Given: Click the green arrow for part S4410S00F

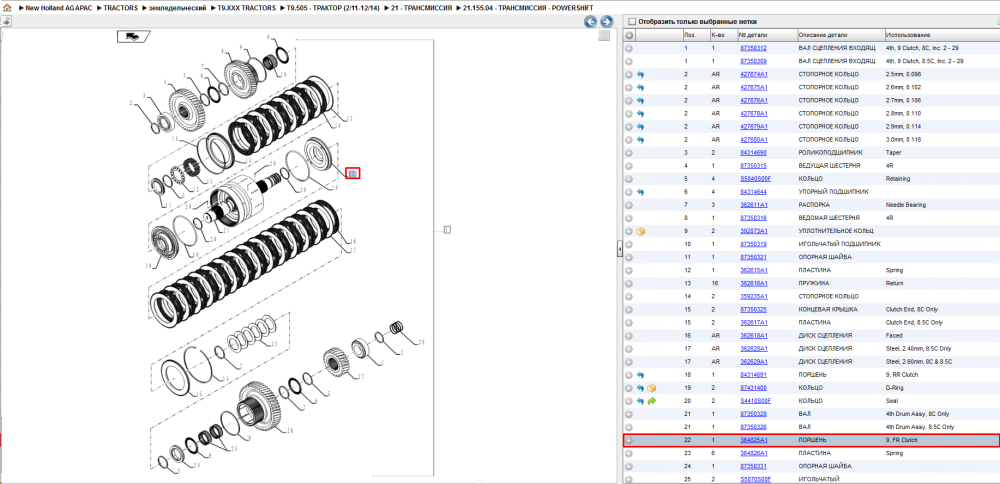Looking at the screenshot, I should coord(652,401).
